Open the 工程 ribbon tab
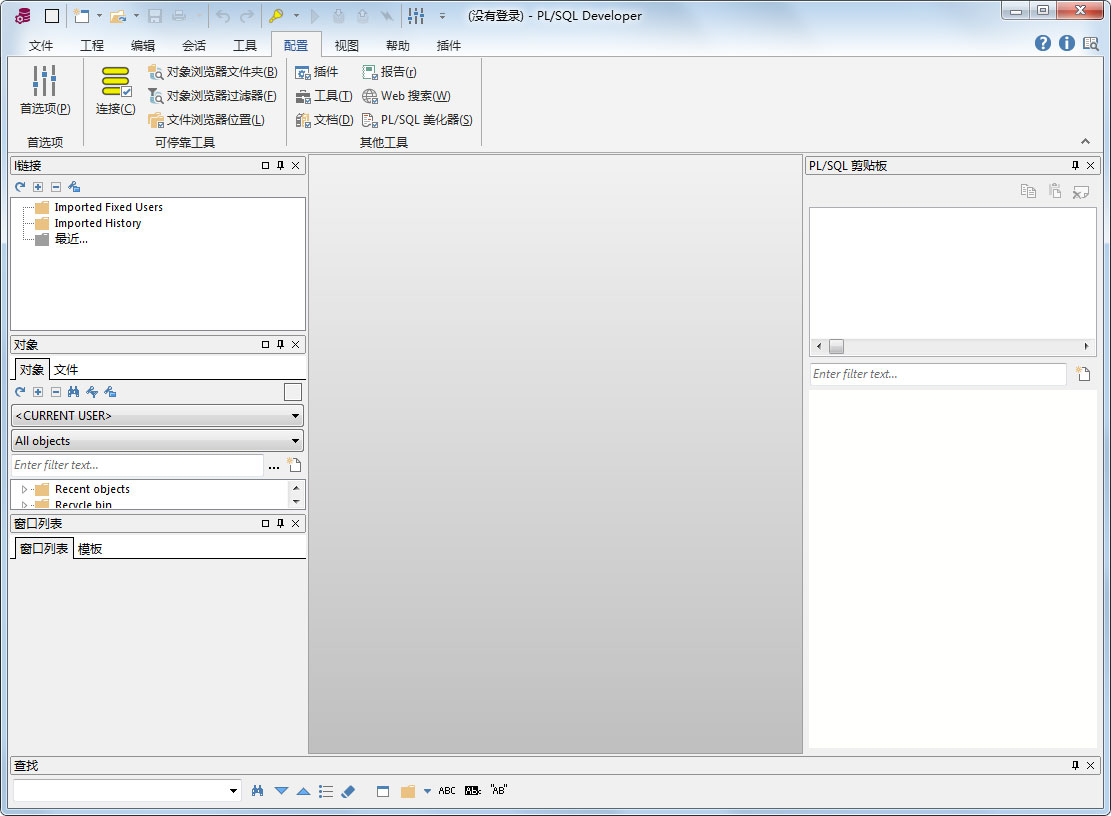Image resolution: width=1111 pixels, height=816 pixels. pos(91,45)
